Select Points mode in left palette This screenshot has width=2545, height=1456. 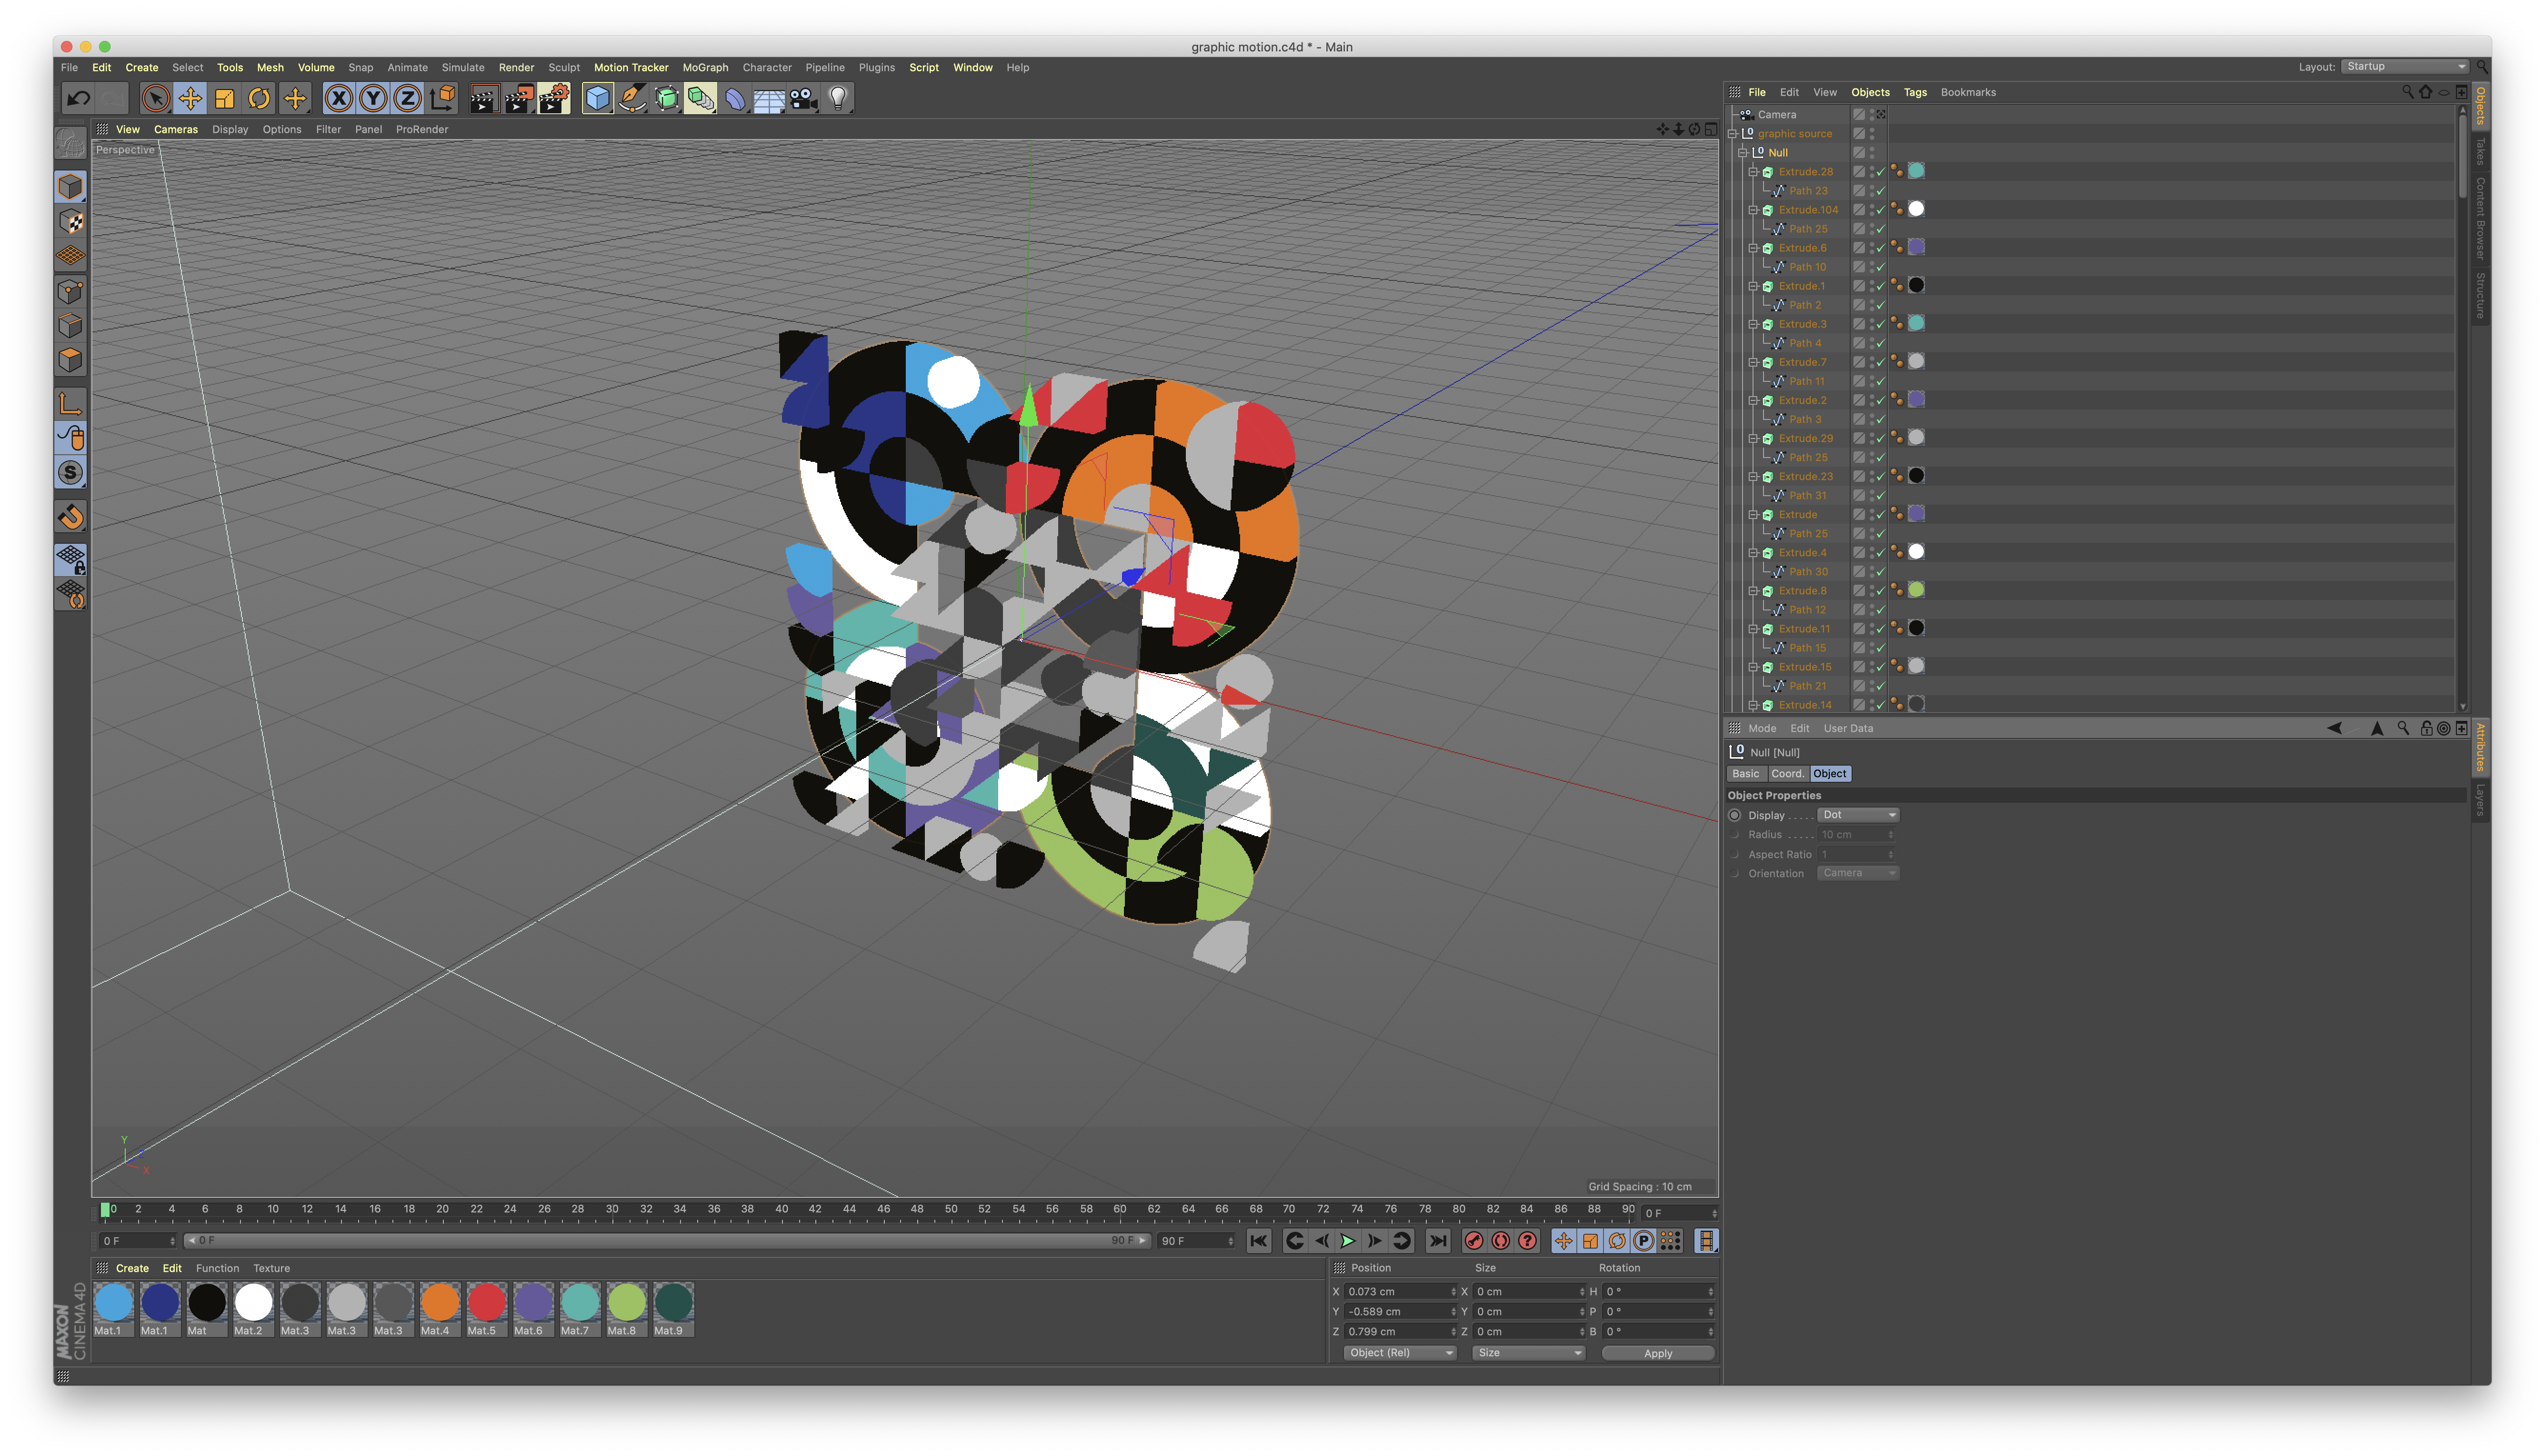[x=70, y=291]
